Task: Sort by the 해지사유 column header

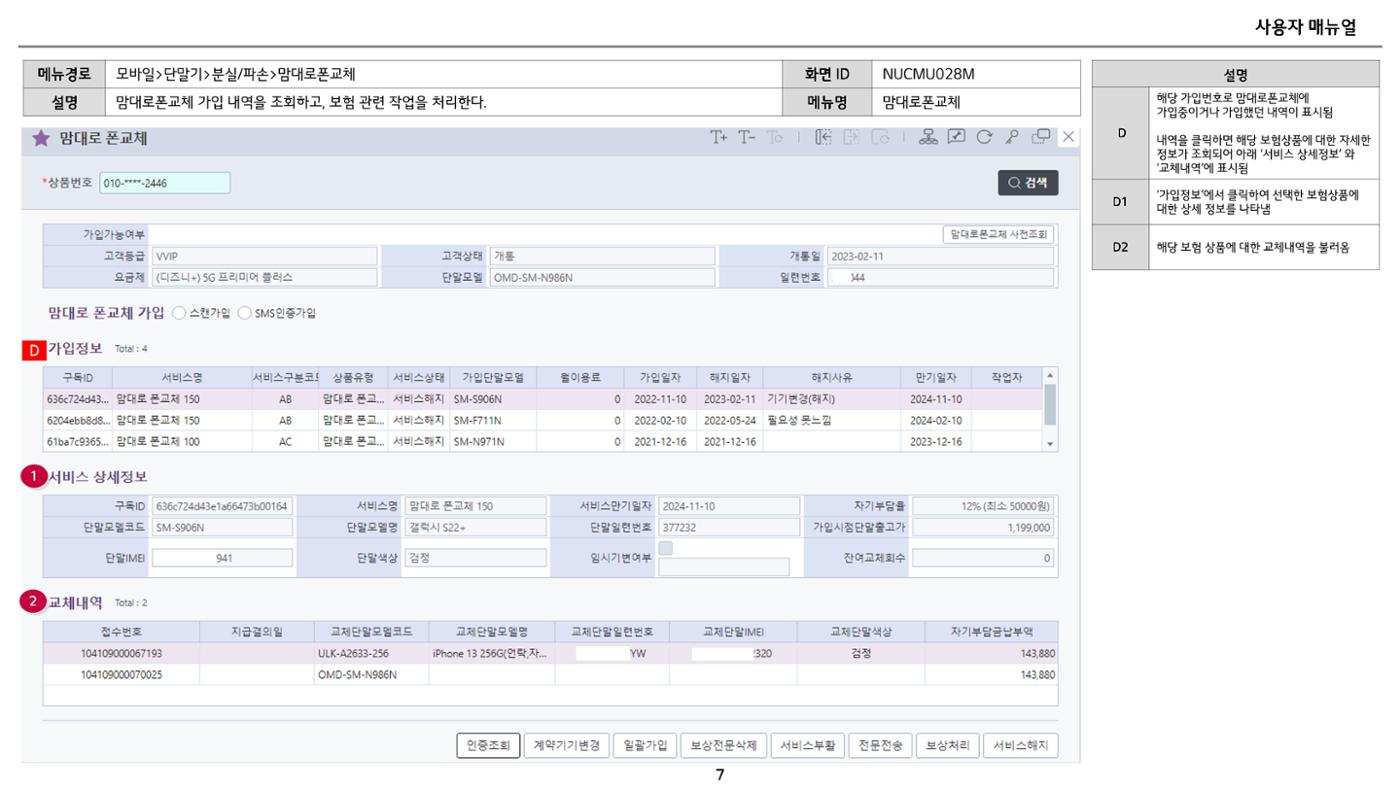Action: tap(831, 377)
